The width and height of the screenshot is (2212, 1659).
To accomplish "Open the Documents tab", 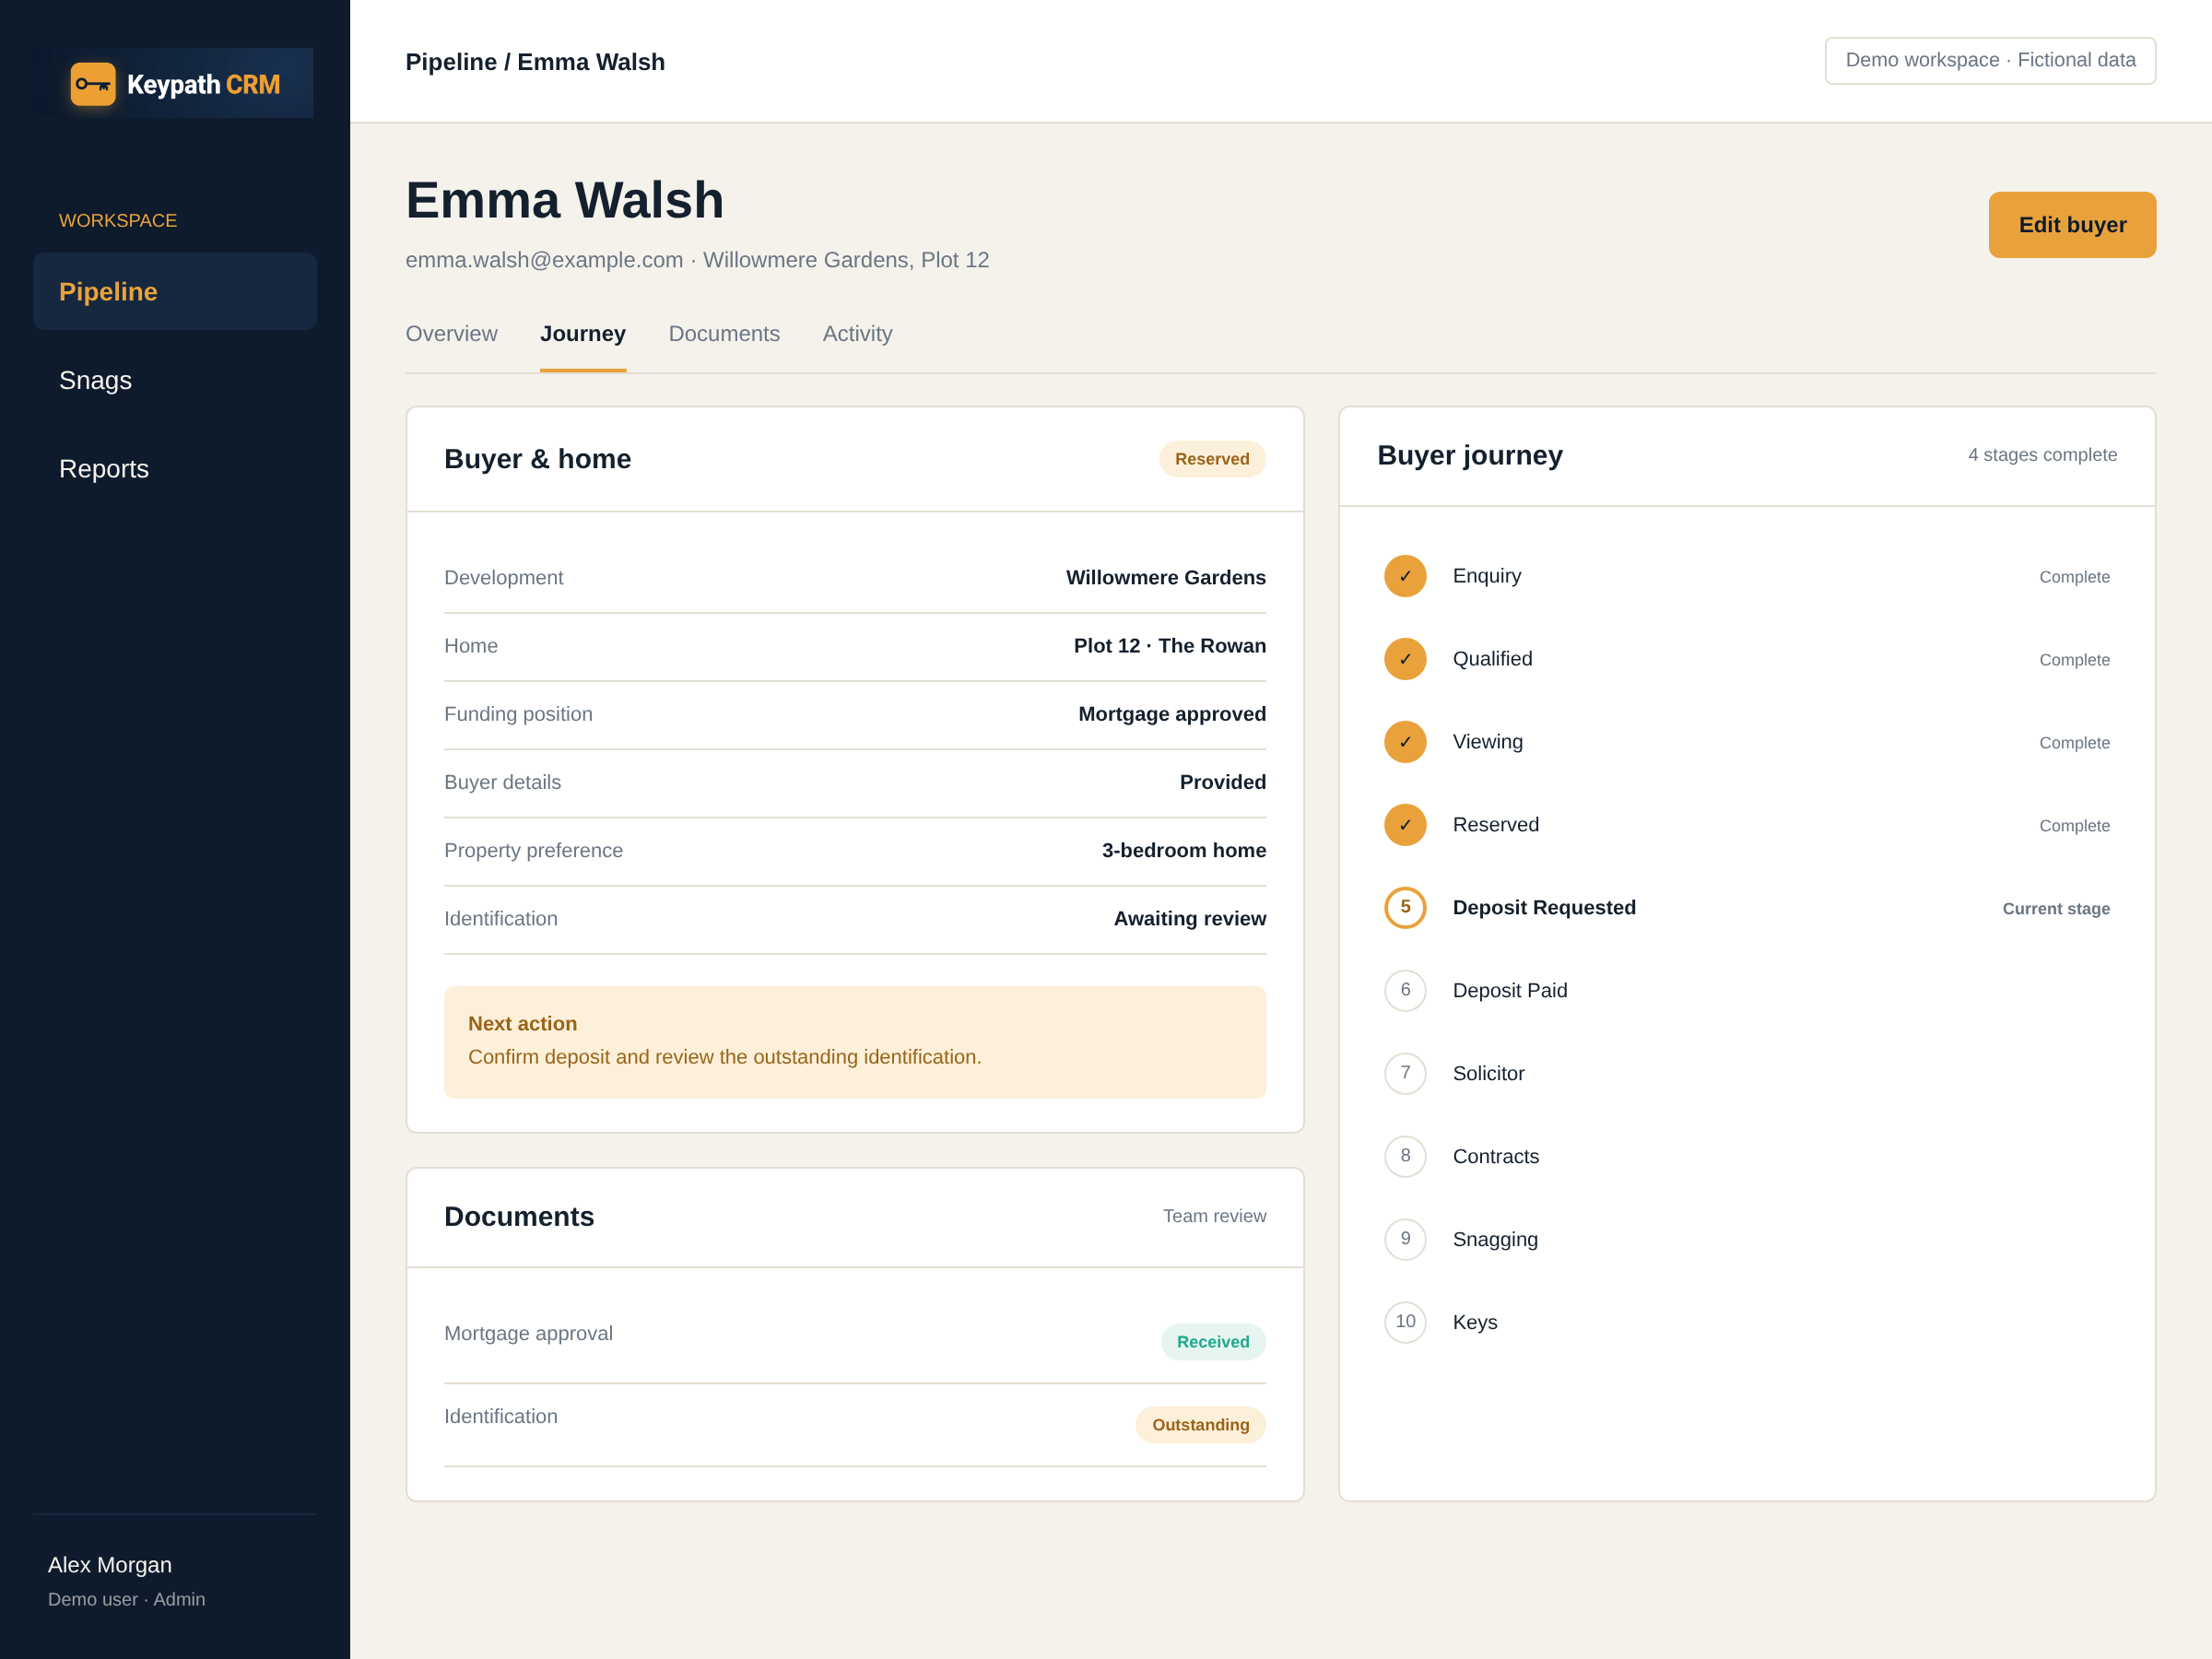I will click(x=724, y=334).
